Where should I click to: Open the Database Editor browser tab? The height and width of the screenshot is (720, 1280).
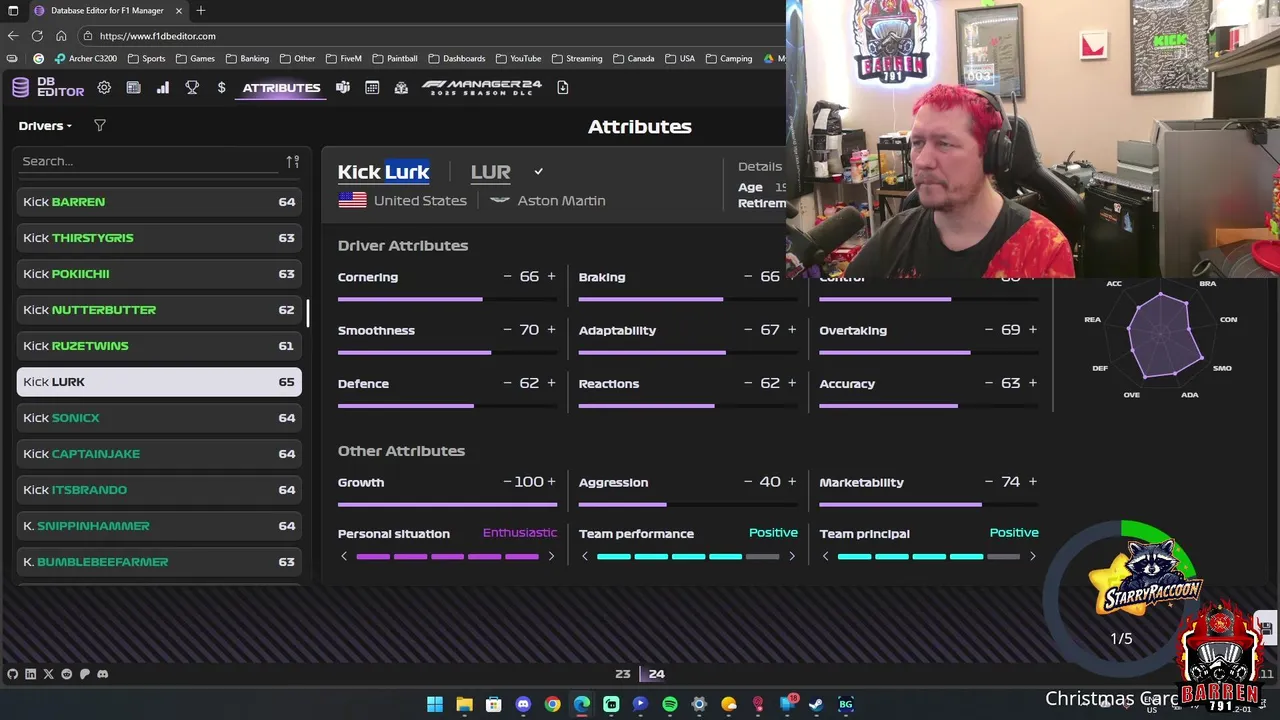tap(109, 10)
